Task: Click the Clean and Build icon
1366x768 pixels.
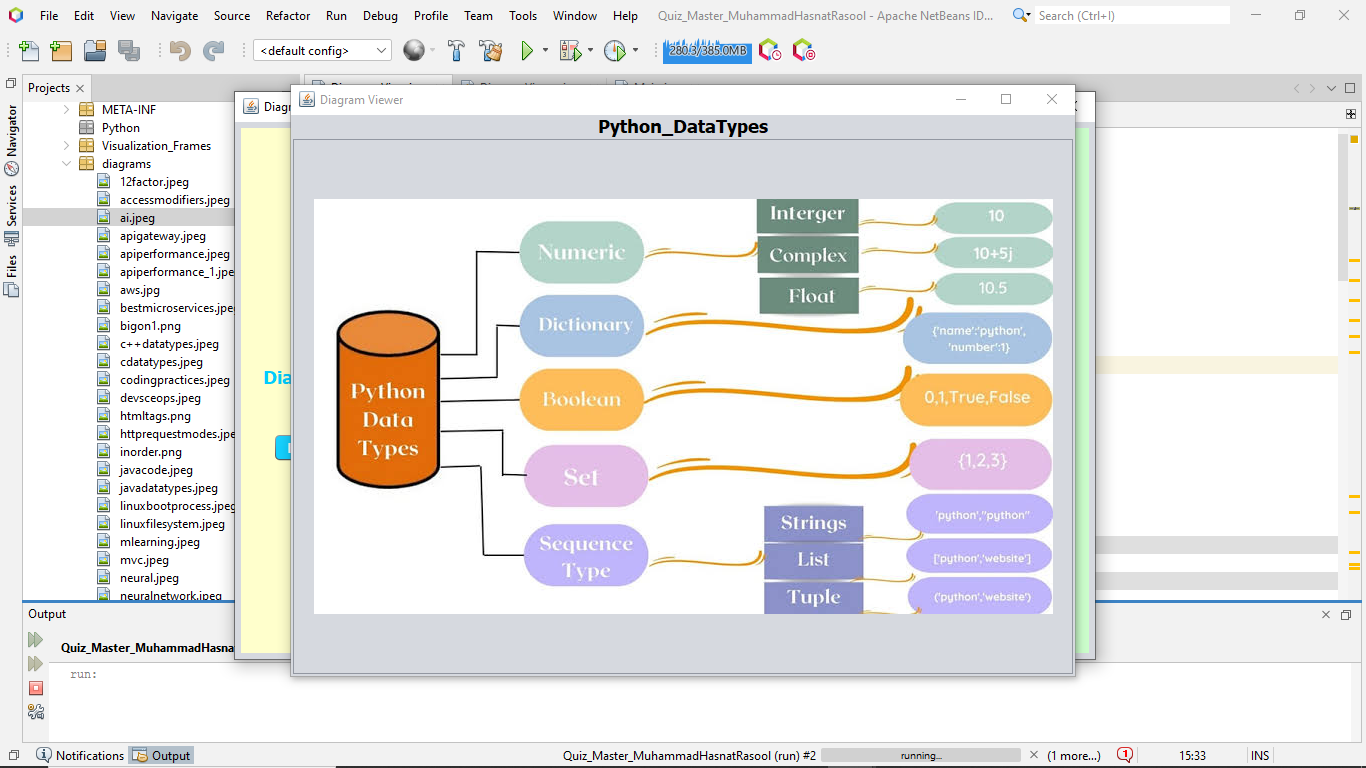Action: tap(490, 51)
